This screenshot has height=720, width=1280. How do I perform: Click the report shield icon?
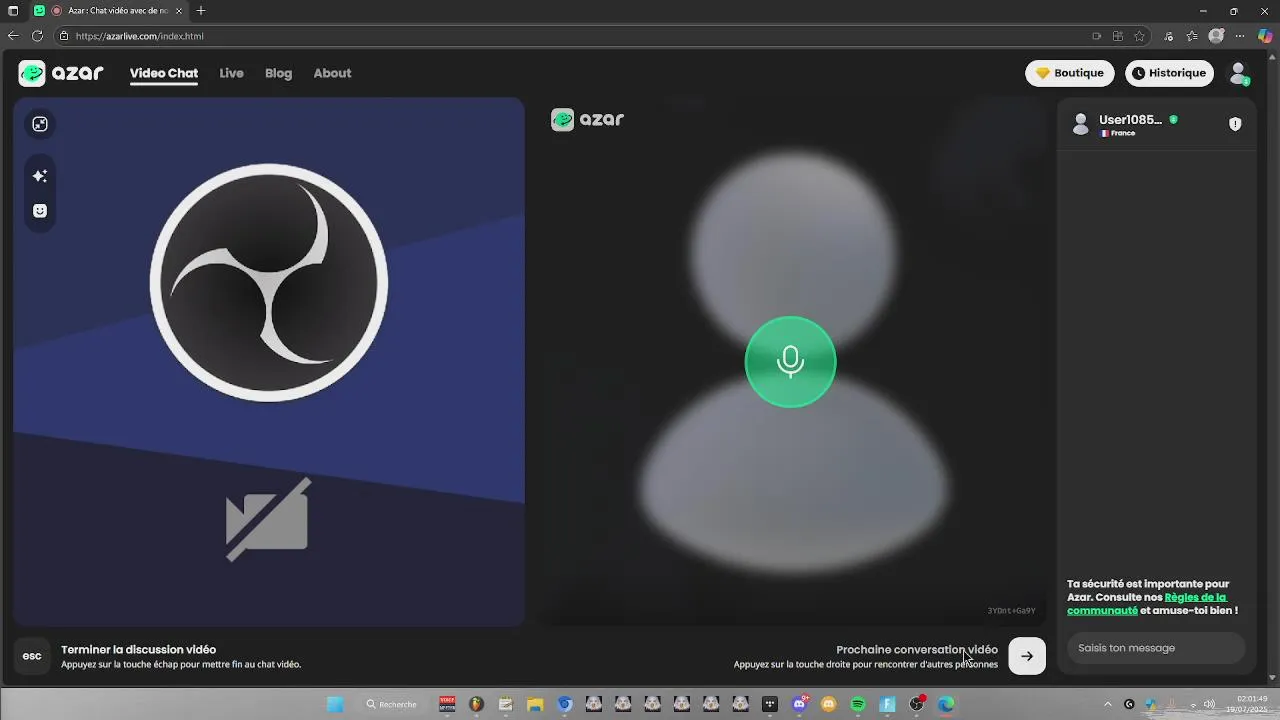pyautogui.click(x=1235, y=124)
